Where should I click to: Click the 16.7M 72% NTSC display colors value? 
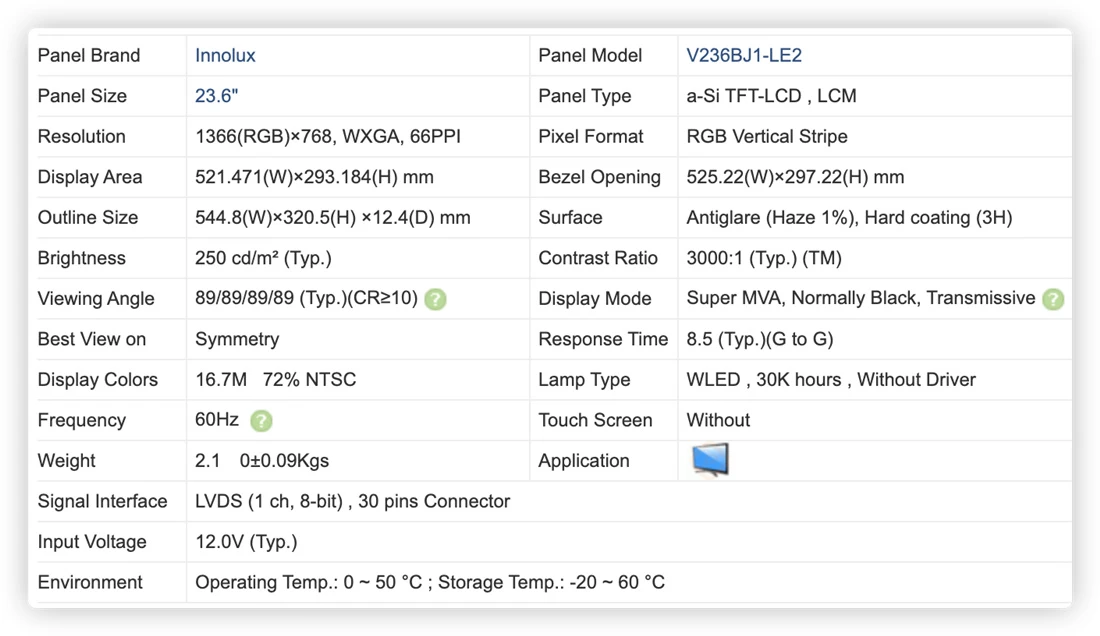[276, 379]
